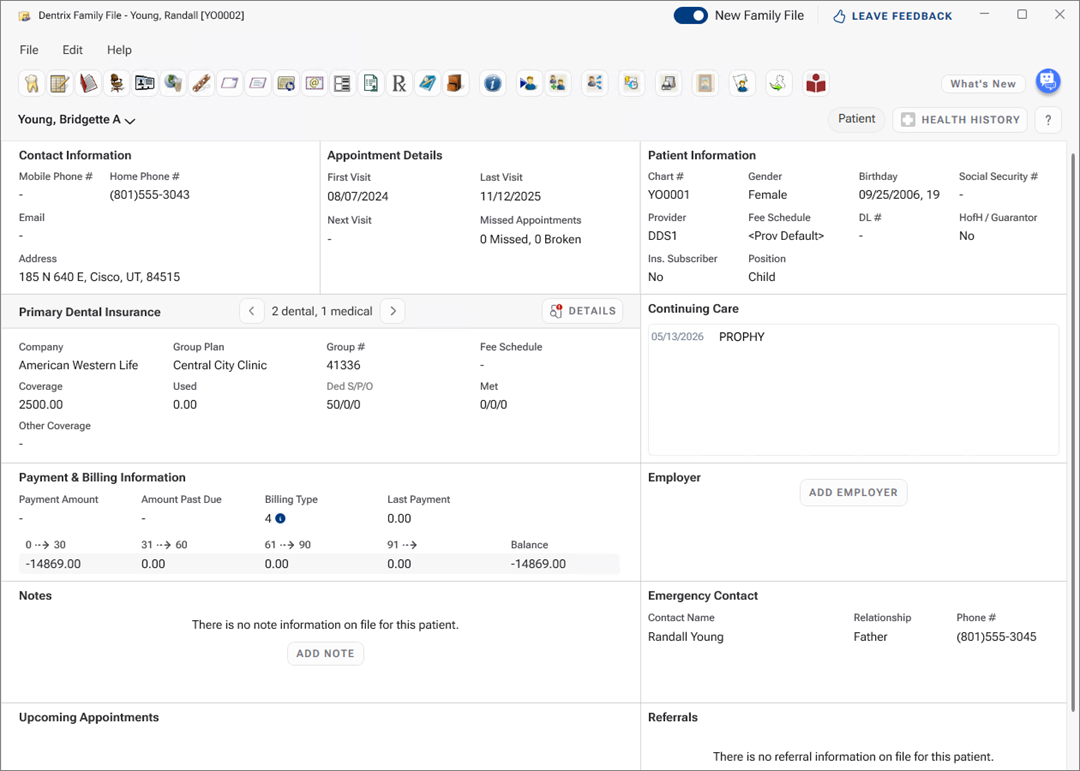This screenshot has height=771, width=1080.
Task: Open the tooth chart icon
Action: tap(31, 84)
